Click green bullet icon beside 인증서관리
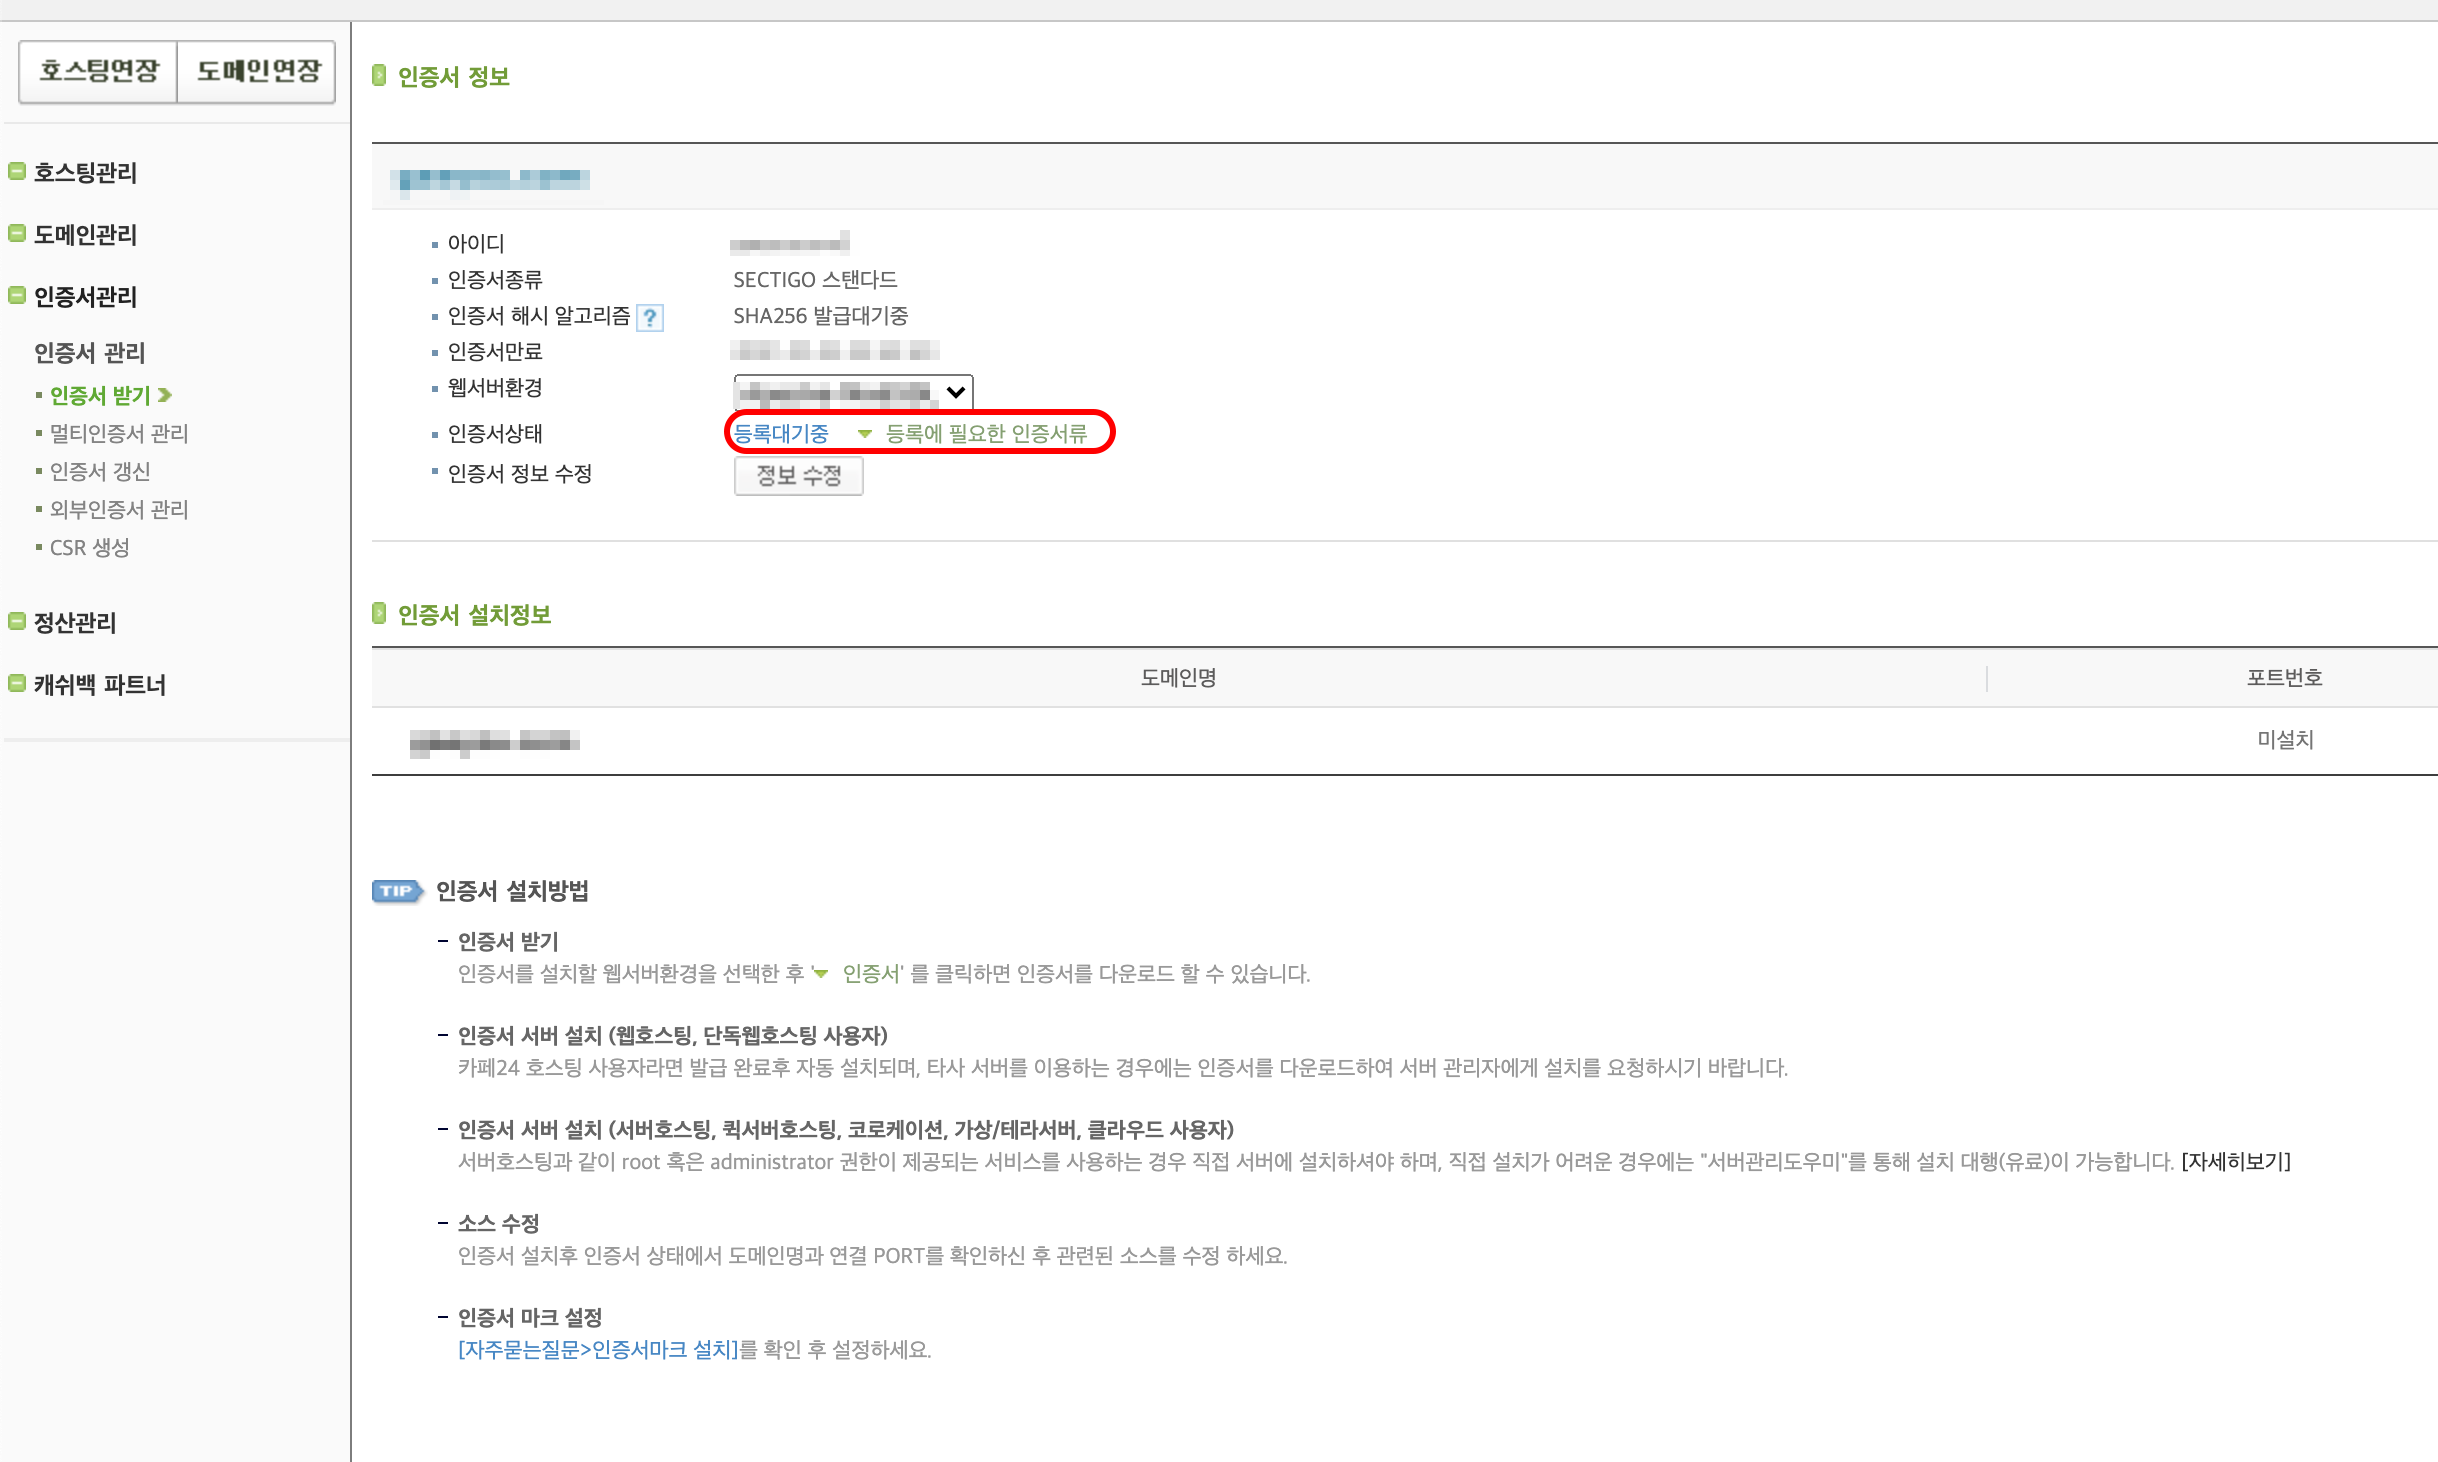Screen dimensions: 2438x1462 pyautogui.click(x=17, y=295)
